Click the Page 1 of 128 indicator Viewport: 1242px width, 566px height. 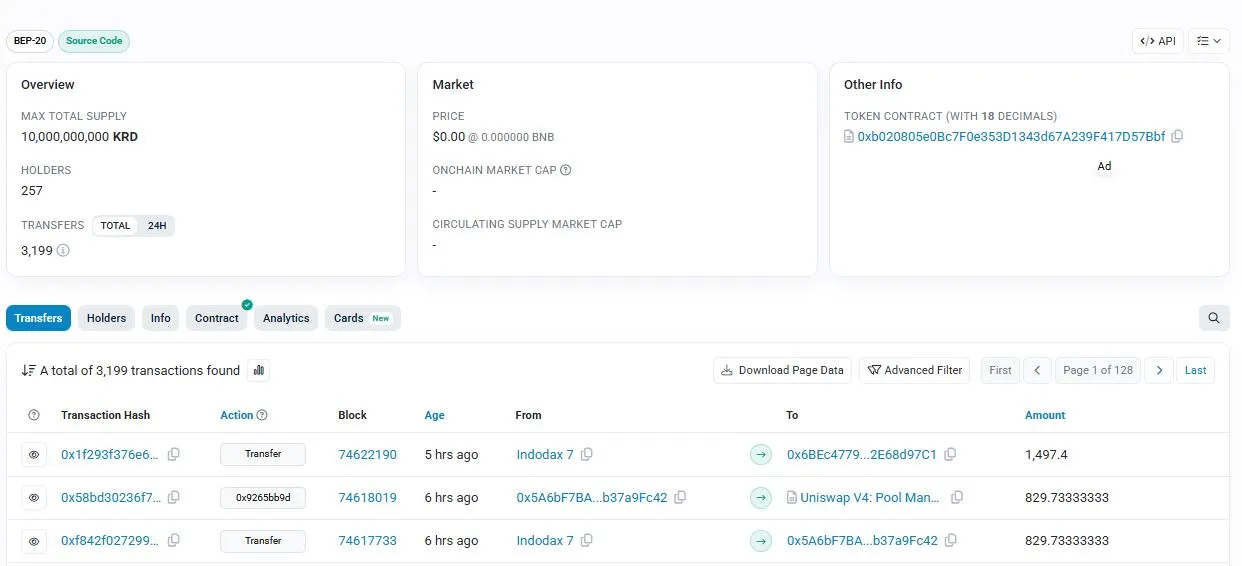pos(1098,370)
